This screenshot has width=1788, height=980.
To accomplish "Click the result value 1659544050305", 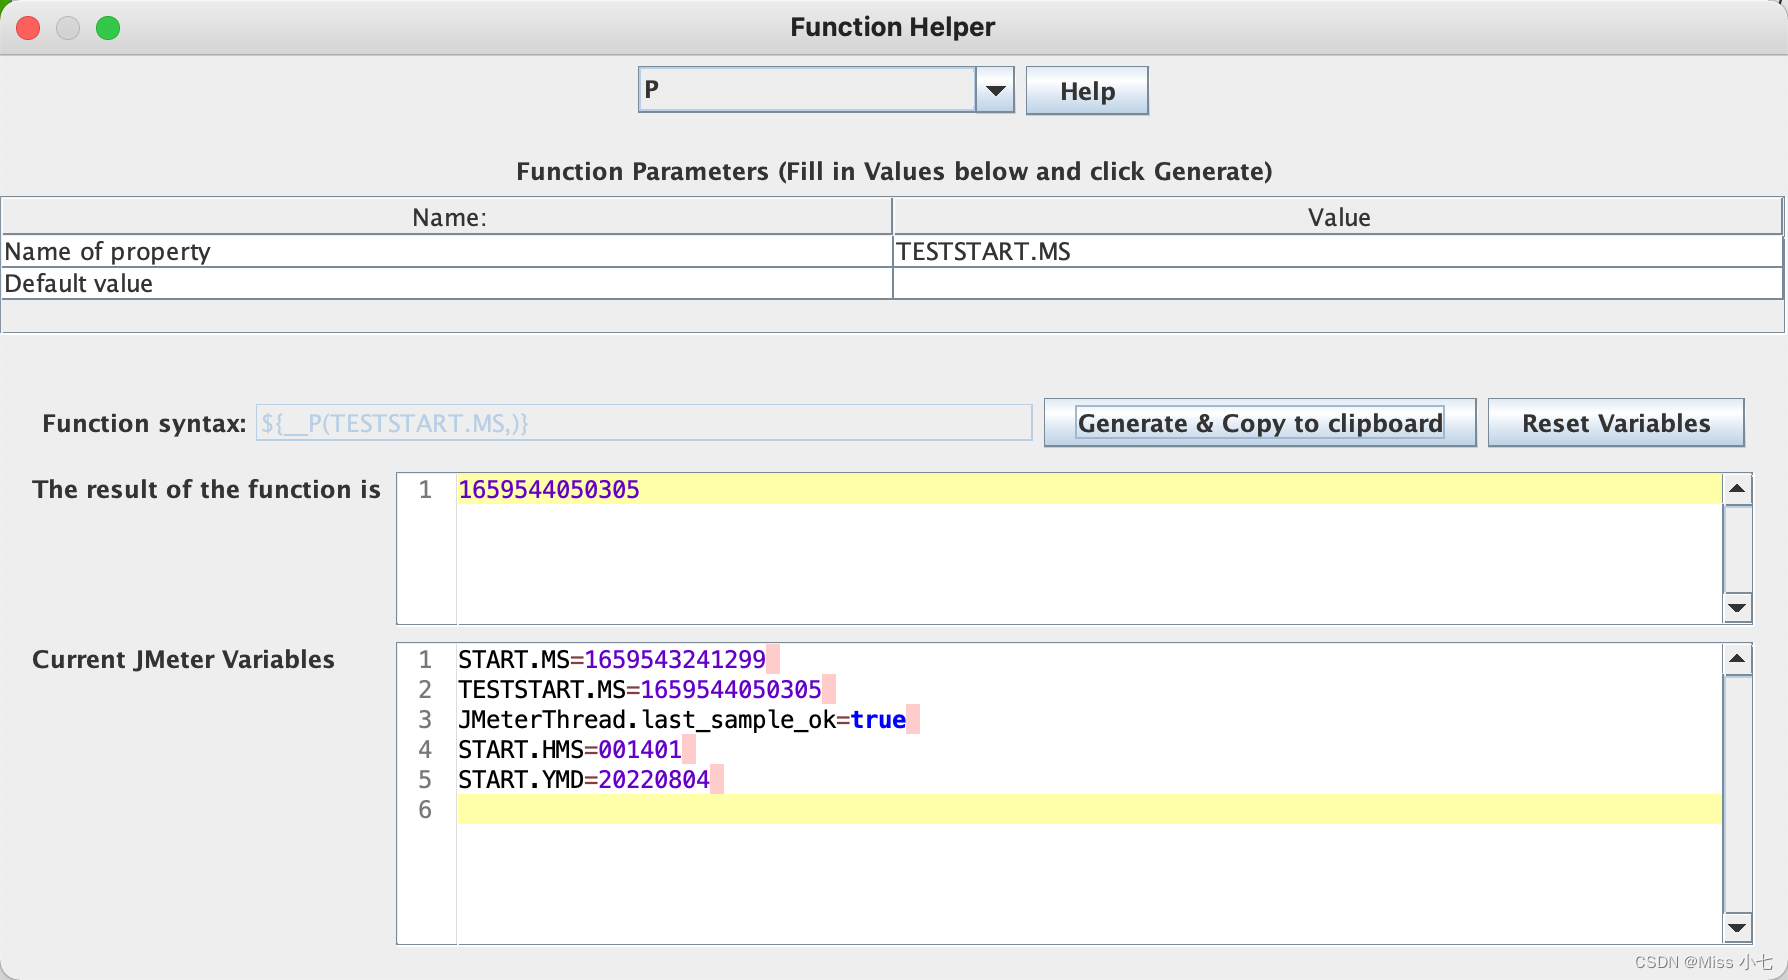I will (x=549, y=489).
